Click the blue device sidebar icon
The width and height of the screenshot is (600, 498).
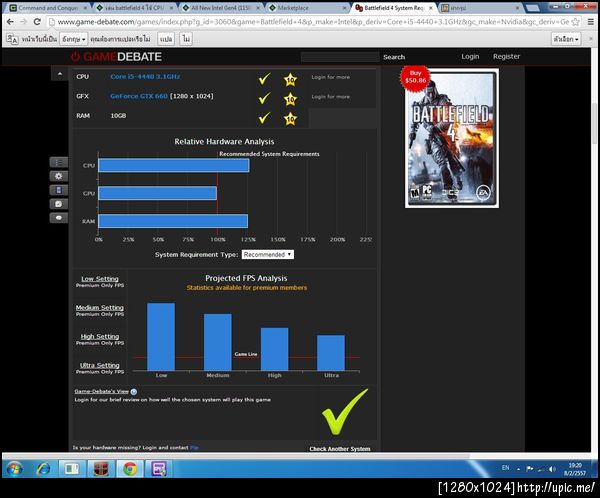click(x=59, y=190)
